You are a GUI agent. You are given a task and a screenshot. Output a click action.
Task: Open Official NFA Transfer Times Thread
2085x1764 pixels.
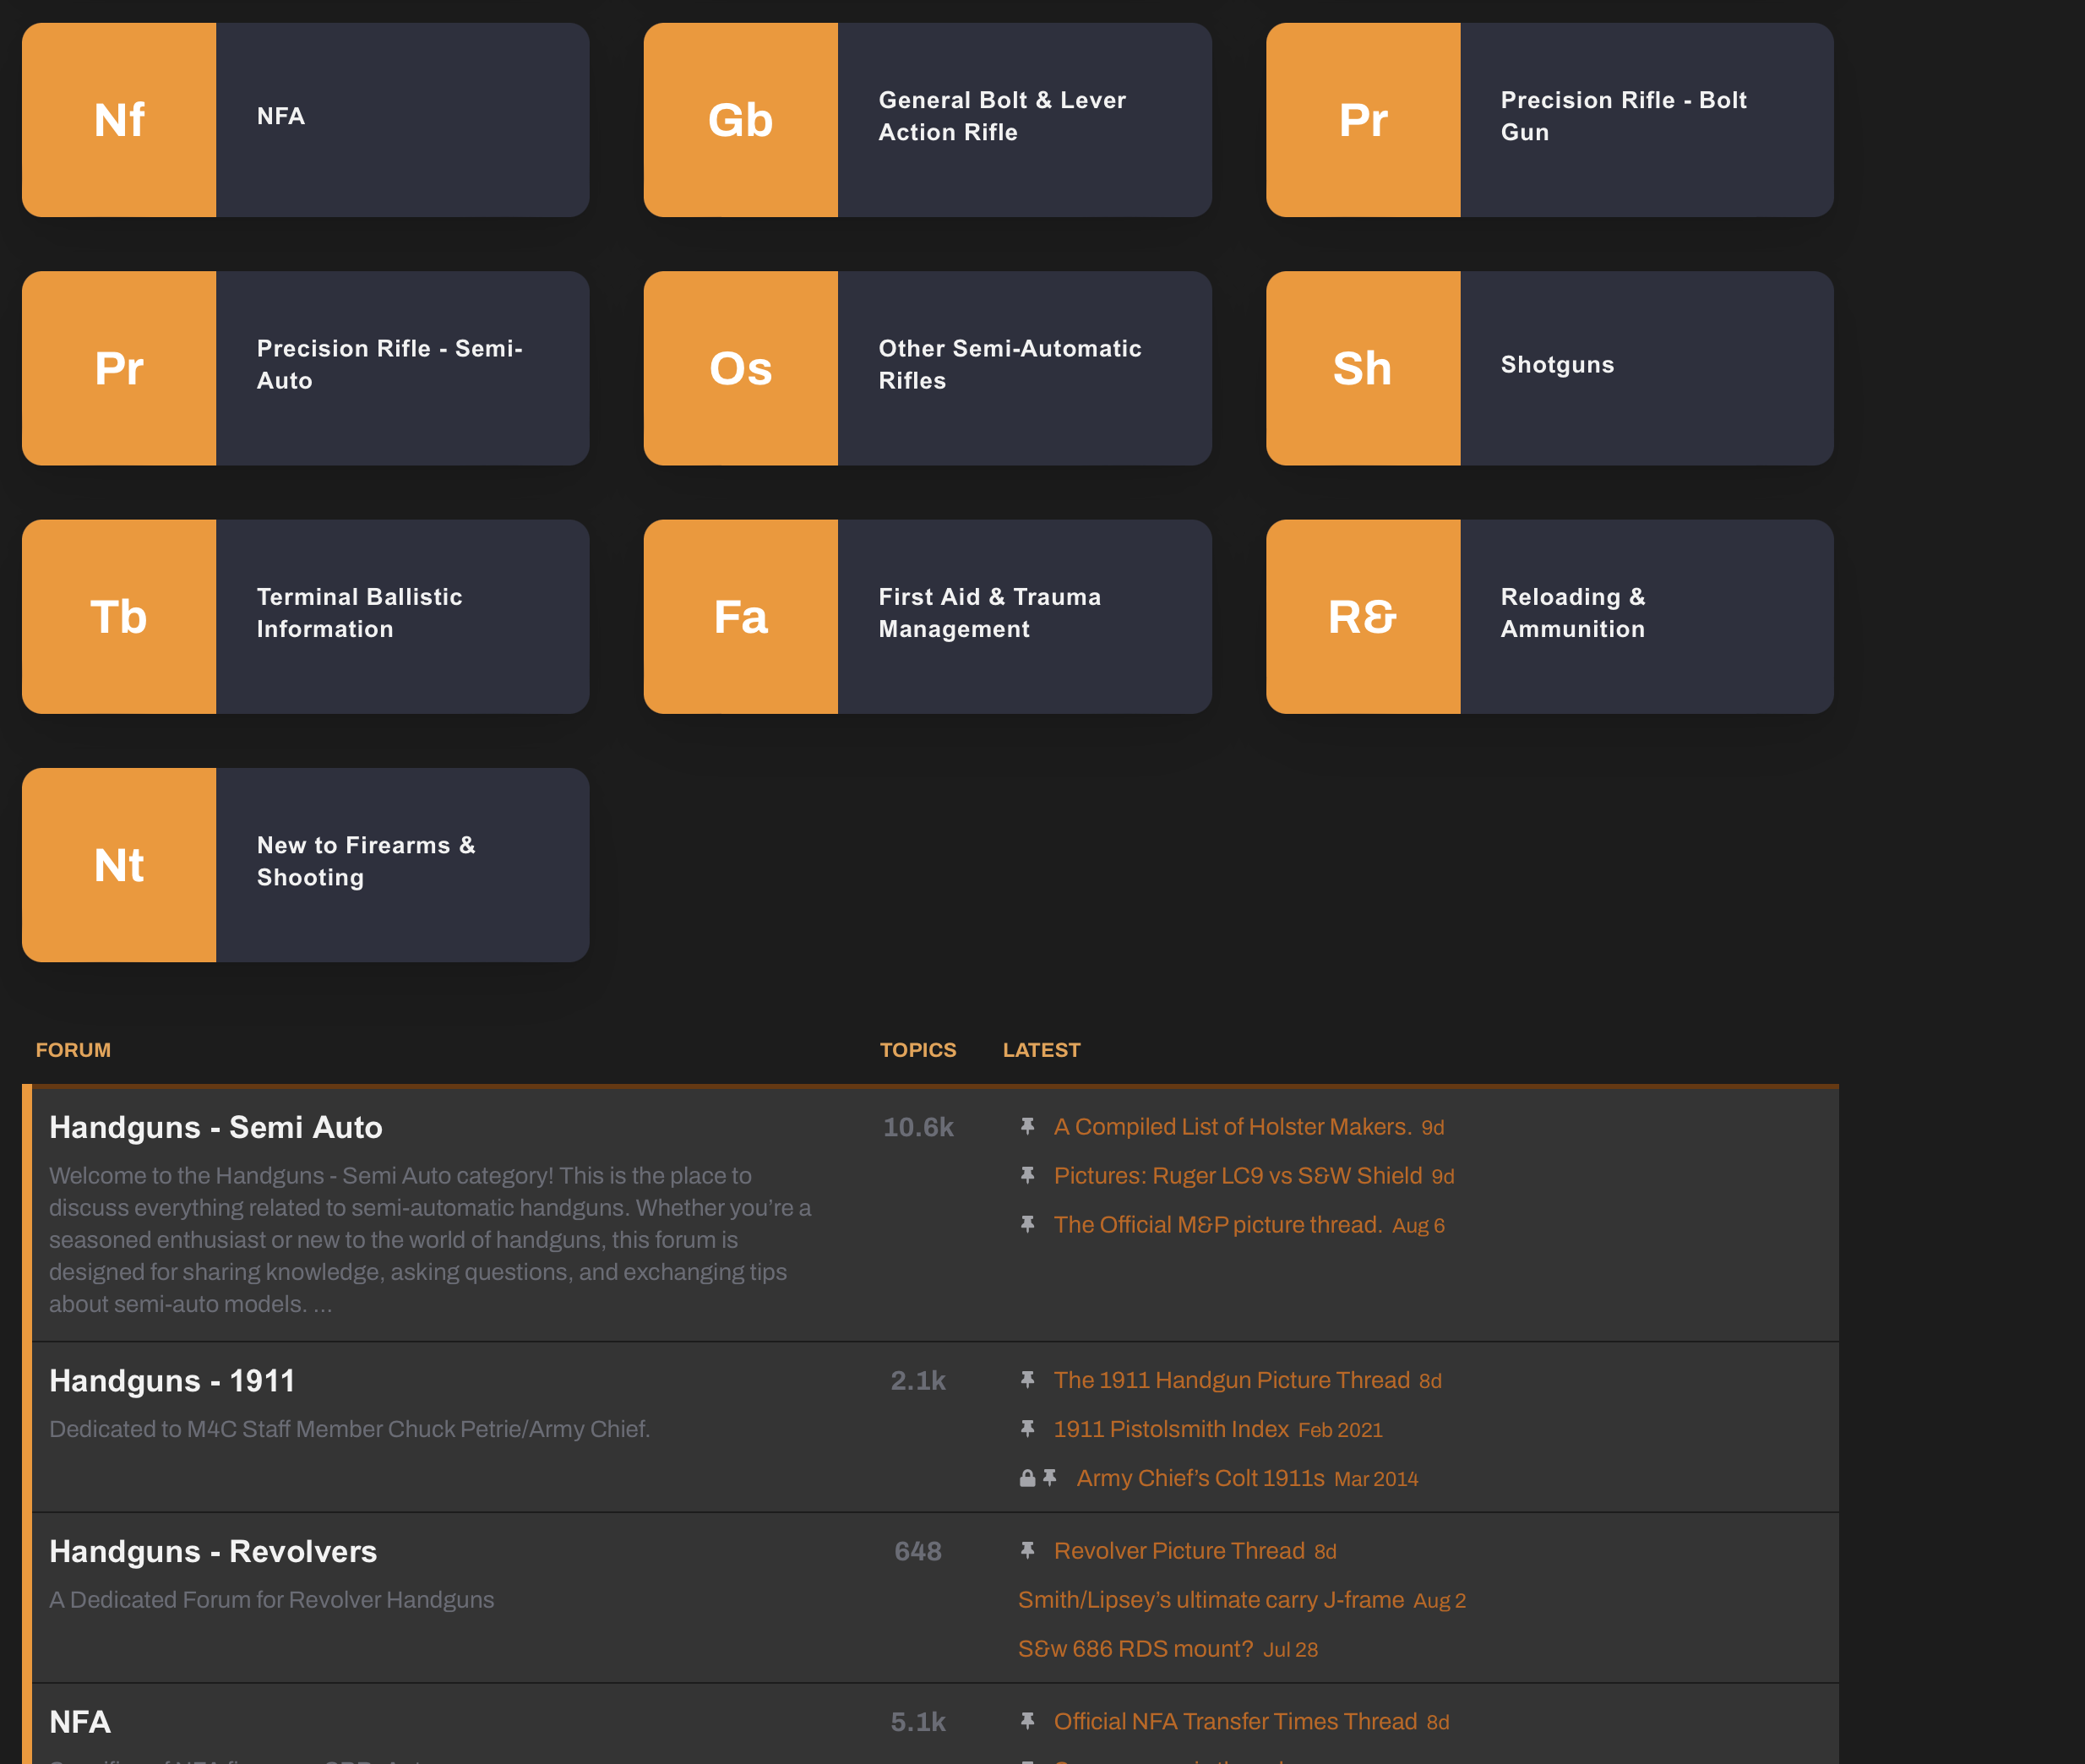(x=1235, y=1721)
